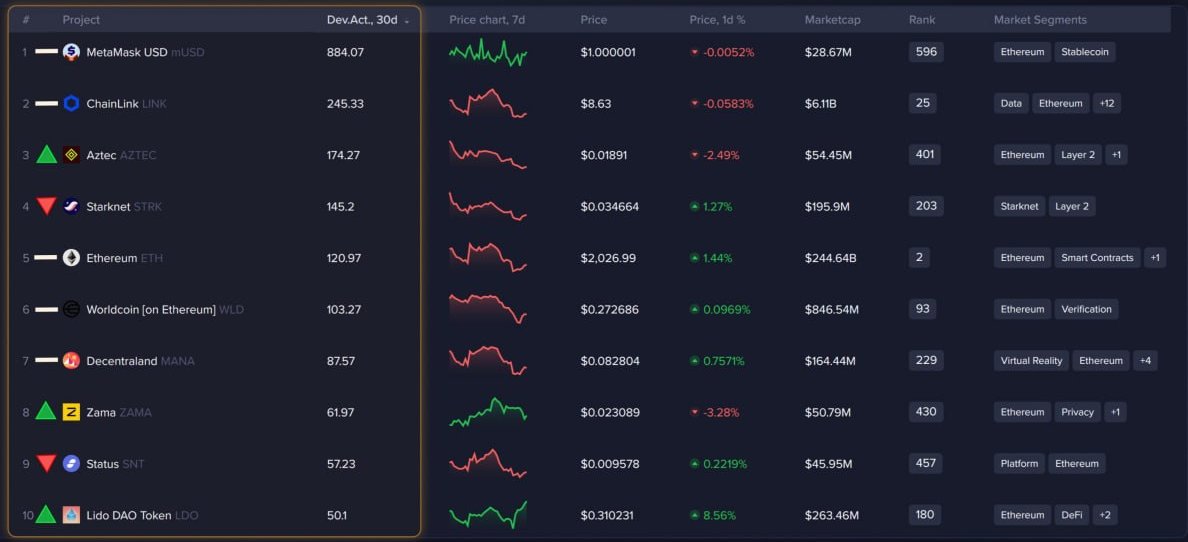The height and width of the screenshot is (542, 1188).
Task: Click the Verification tag for Worldcoin
Action: [1086, 309]
